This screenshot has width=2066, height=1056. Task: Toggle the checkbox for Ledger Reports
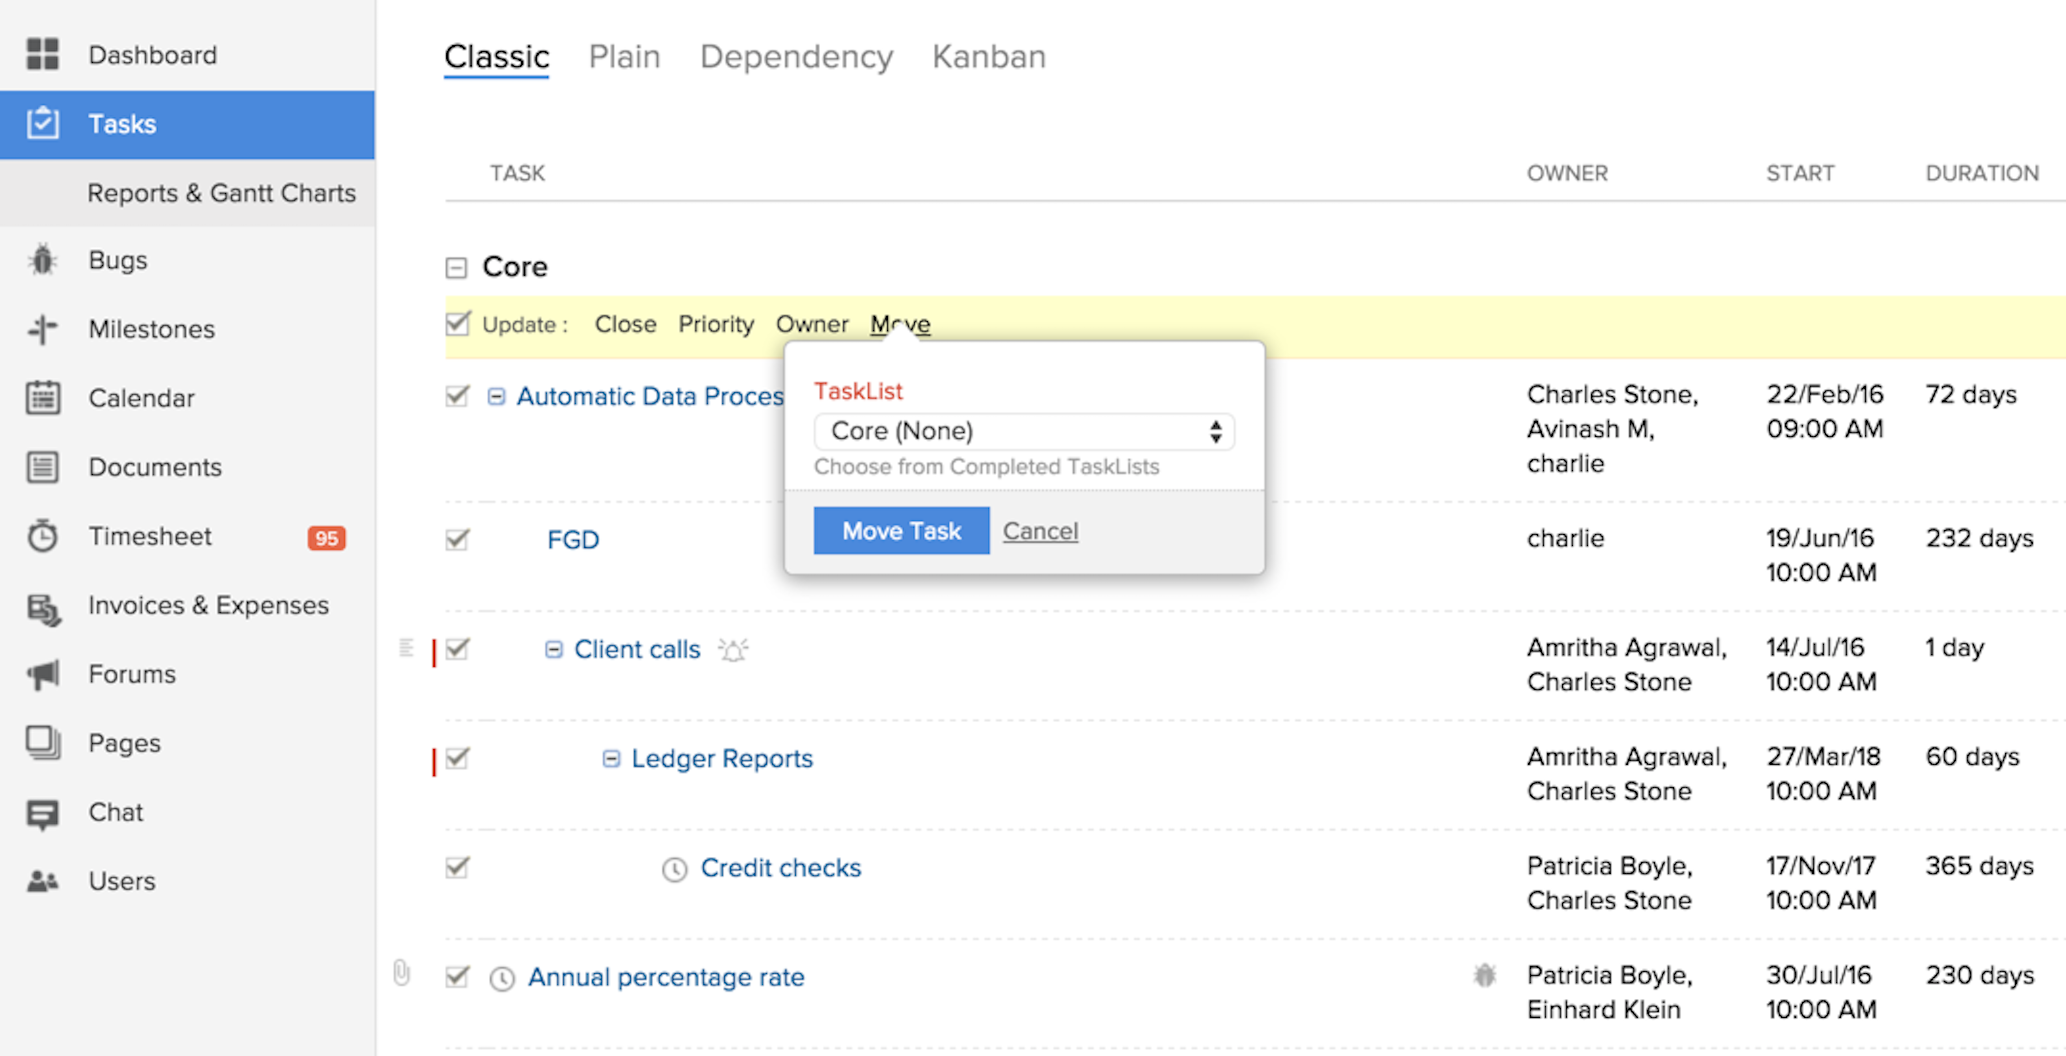[x=457, y=758]
